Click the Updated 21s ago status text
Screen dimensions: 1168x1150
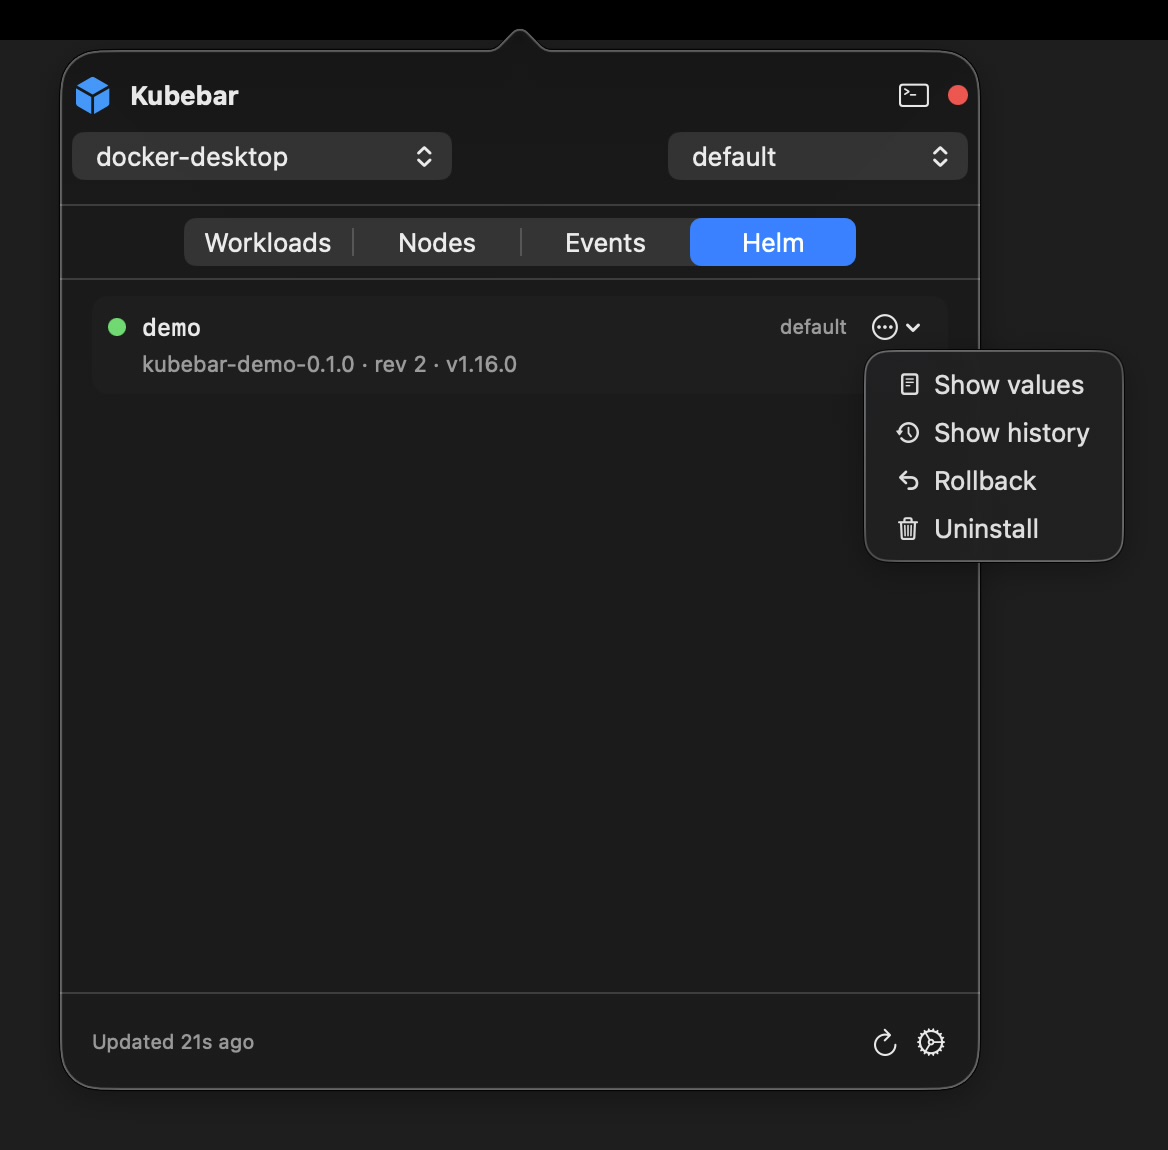[x=173, y=1042]
